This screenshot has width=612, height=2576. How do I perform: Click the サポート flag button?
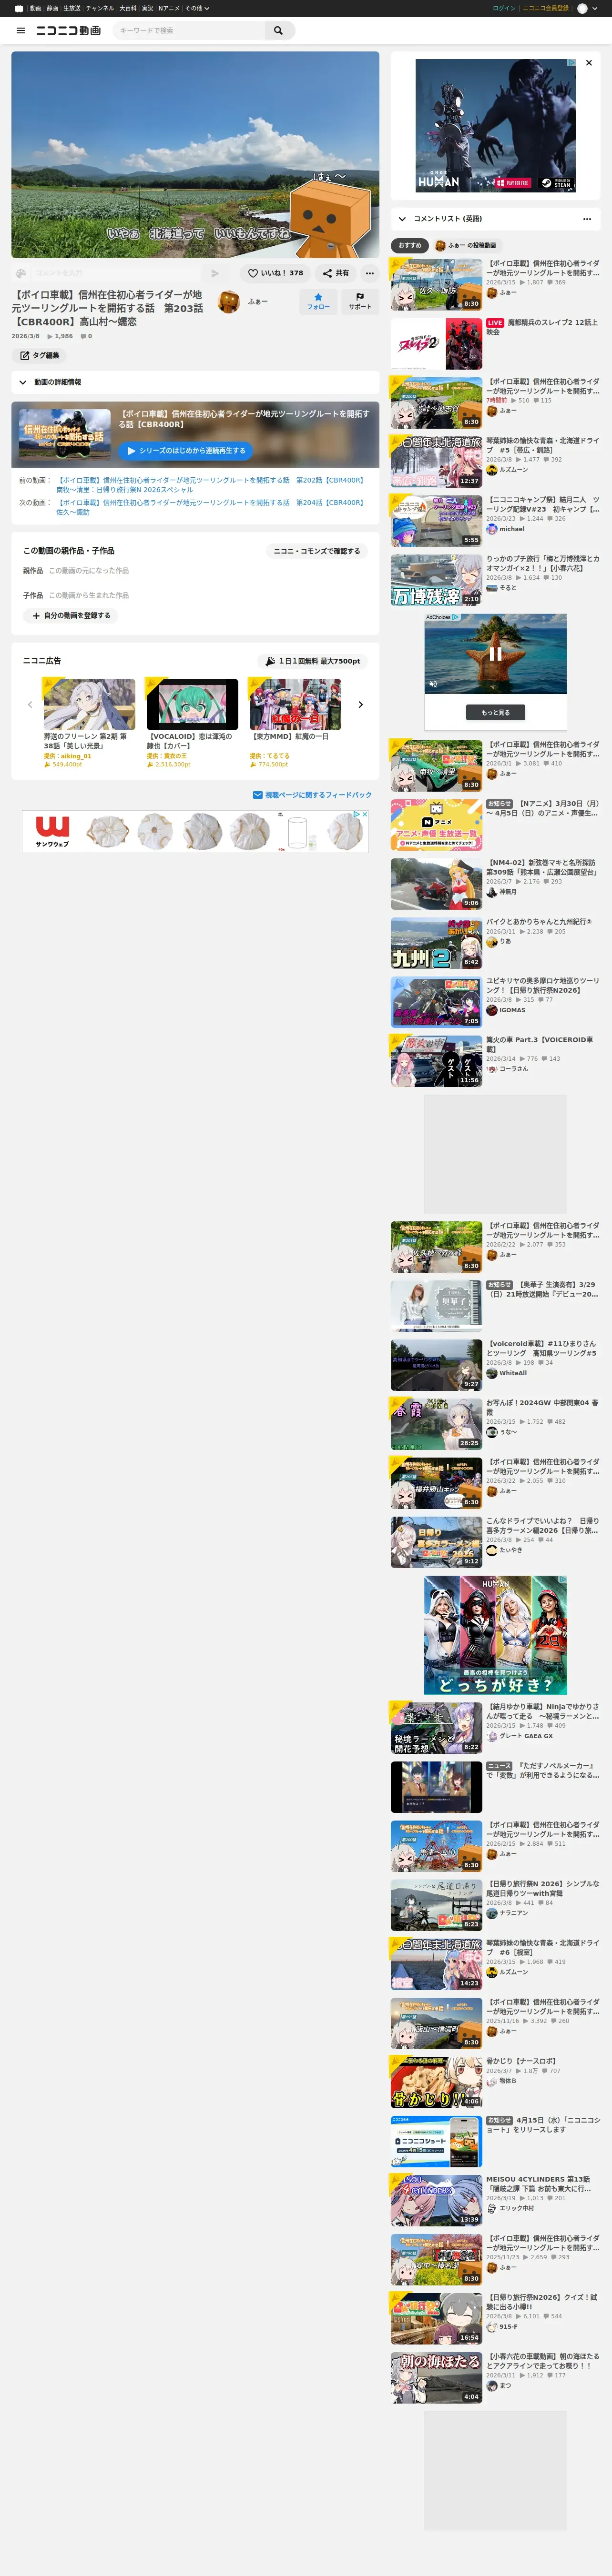pyautogui.click(x=360, y=301)
